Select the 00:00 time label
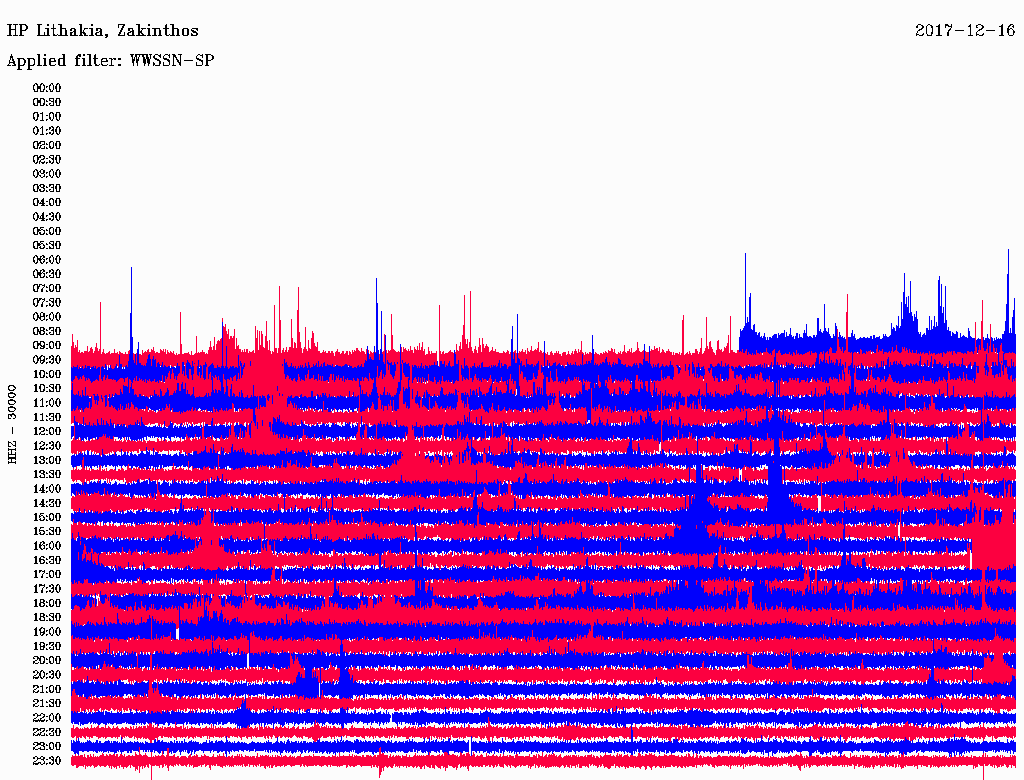The image size is (1024, 780). pos(47,88)
